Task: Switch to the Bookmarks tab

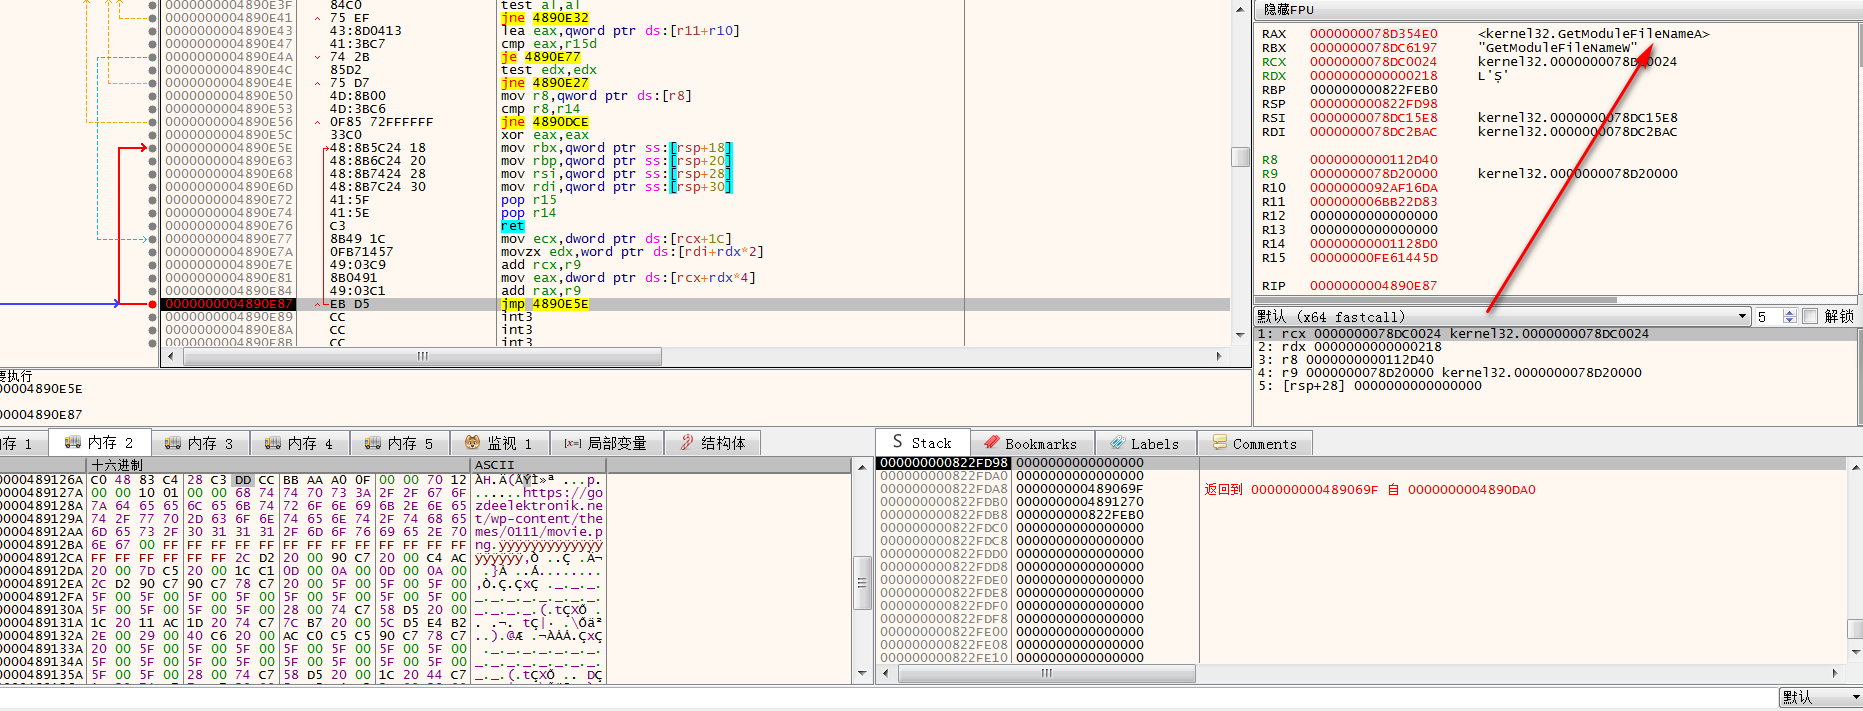Action: point(1031,444)
